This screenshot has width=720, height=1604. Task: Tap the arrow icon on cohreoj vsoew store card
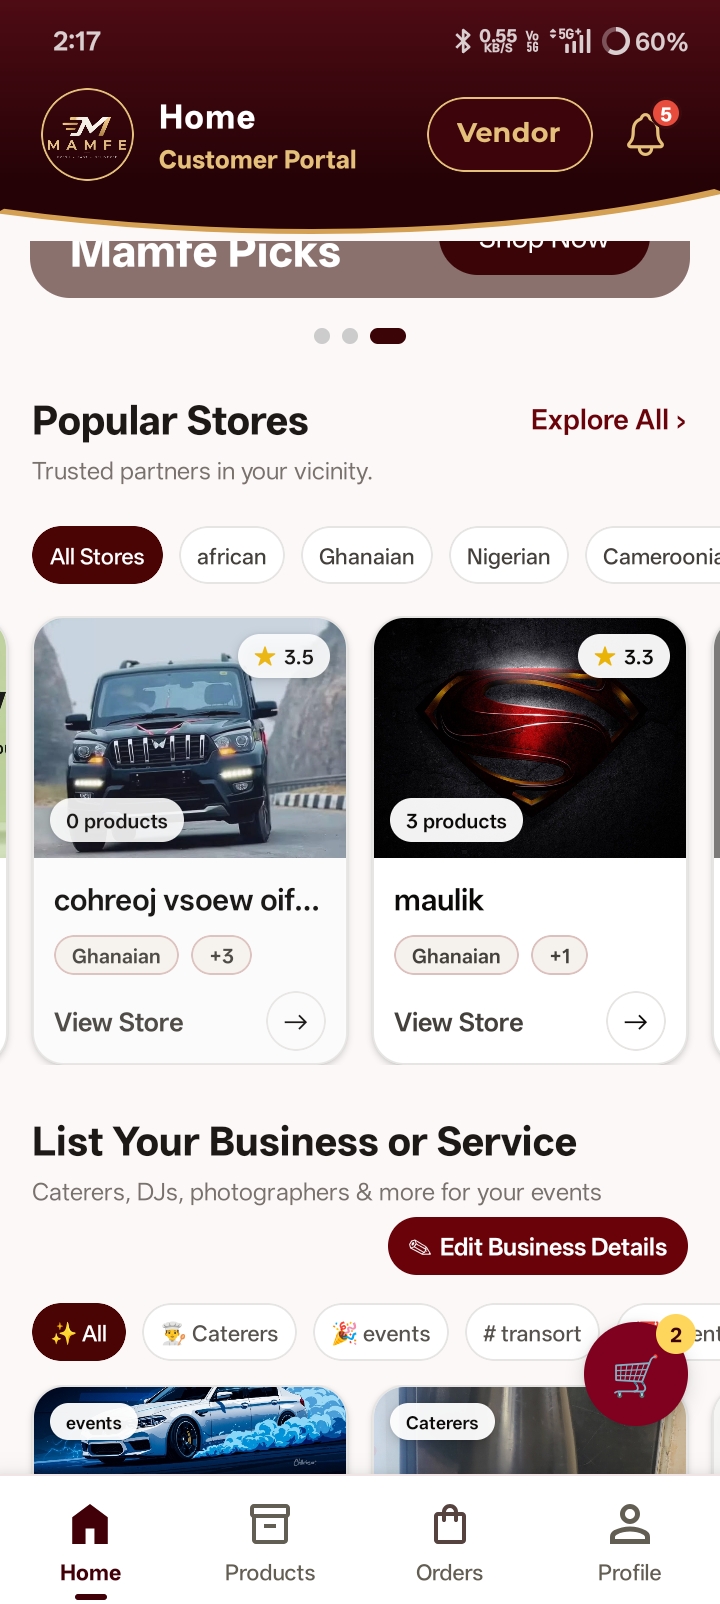[x=296, y=1021]
